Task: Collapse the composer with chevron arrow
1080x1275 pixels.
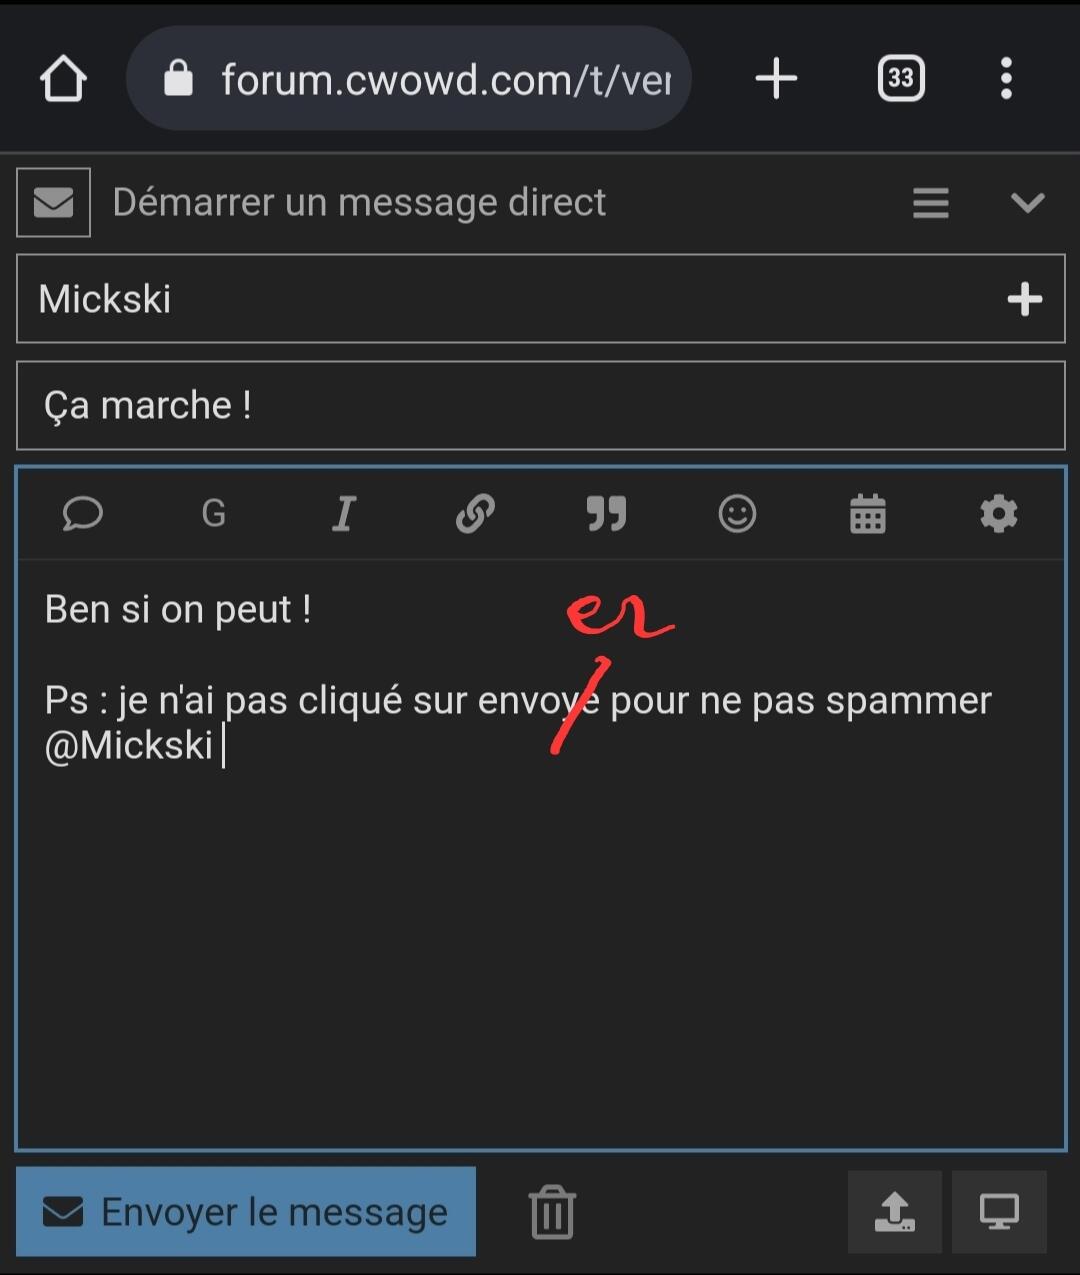Action: point(1027,203)
